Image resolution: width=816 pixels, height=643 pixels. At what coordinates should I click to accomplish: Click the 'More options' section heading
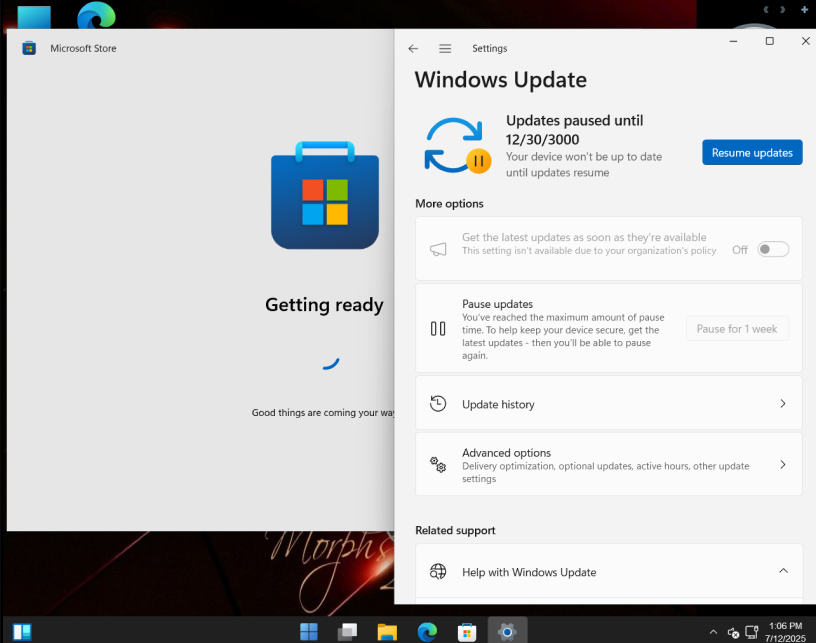pyautogui.click(x=449, y=203)
